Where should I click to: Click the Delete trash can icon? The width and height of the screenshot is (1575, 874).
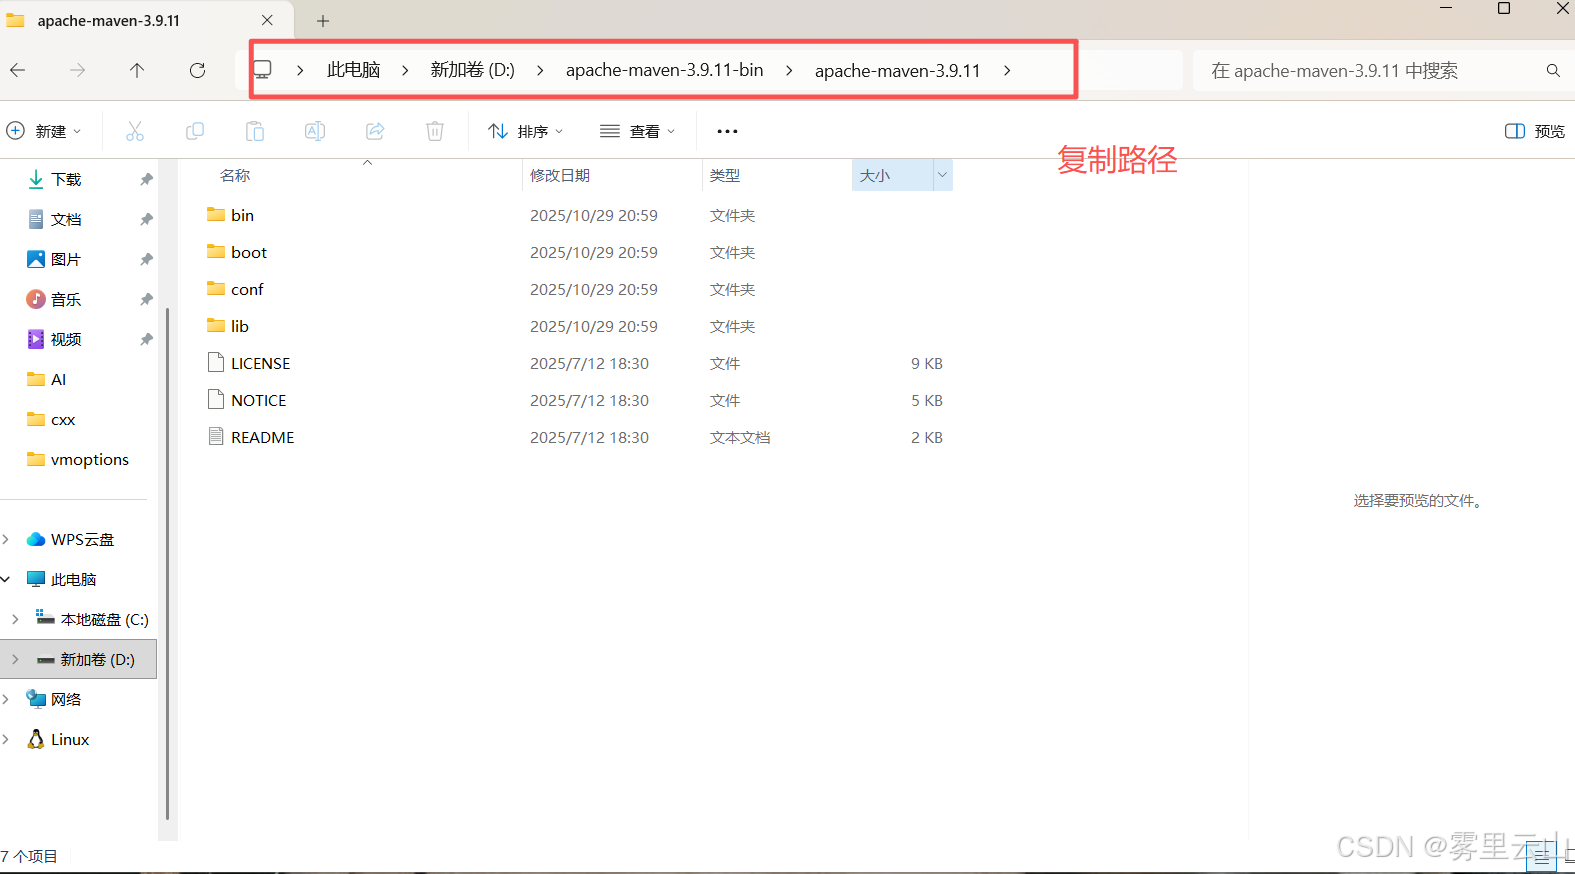[x=435, y=131]
